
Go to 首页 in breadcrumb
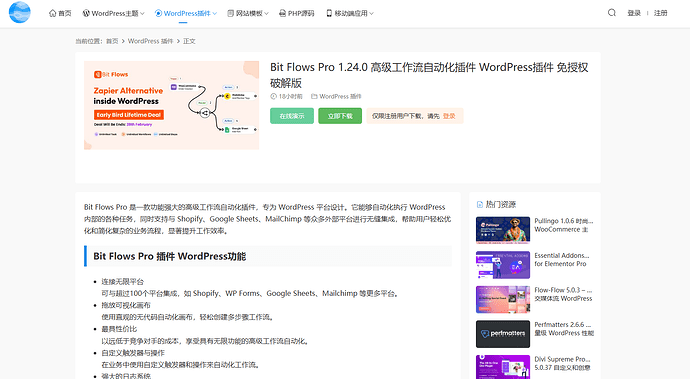click(x=112, y=41)
